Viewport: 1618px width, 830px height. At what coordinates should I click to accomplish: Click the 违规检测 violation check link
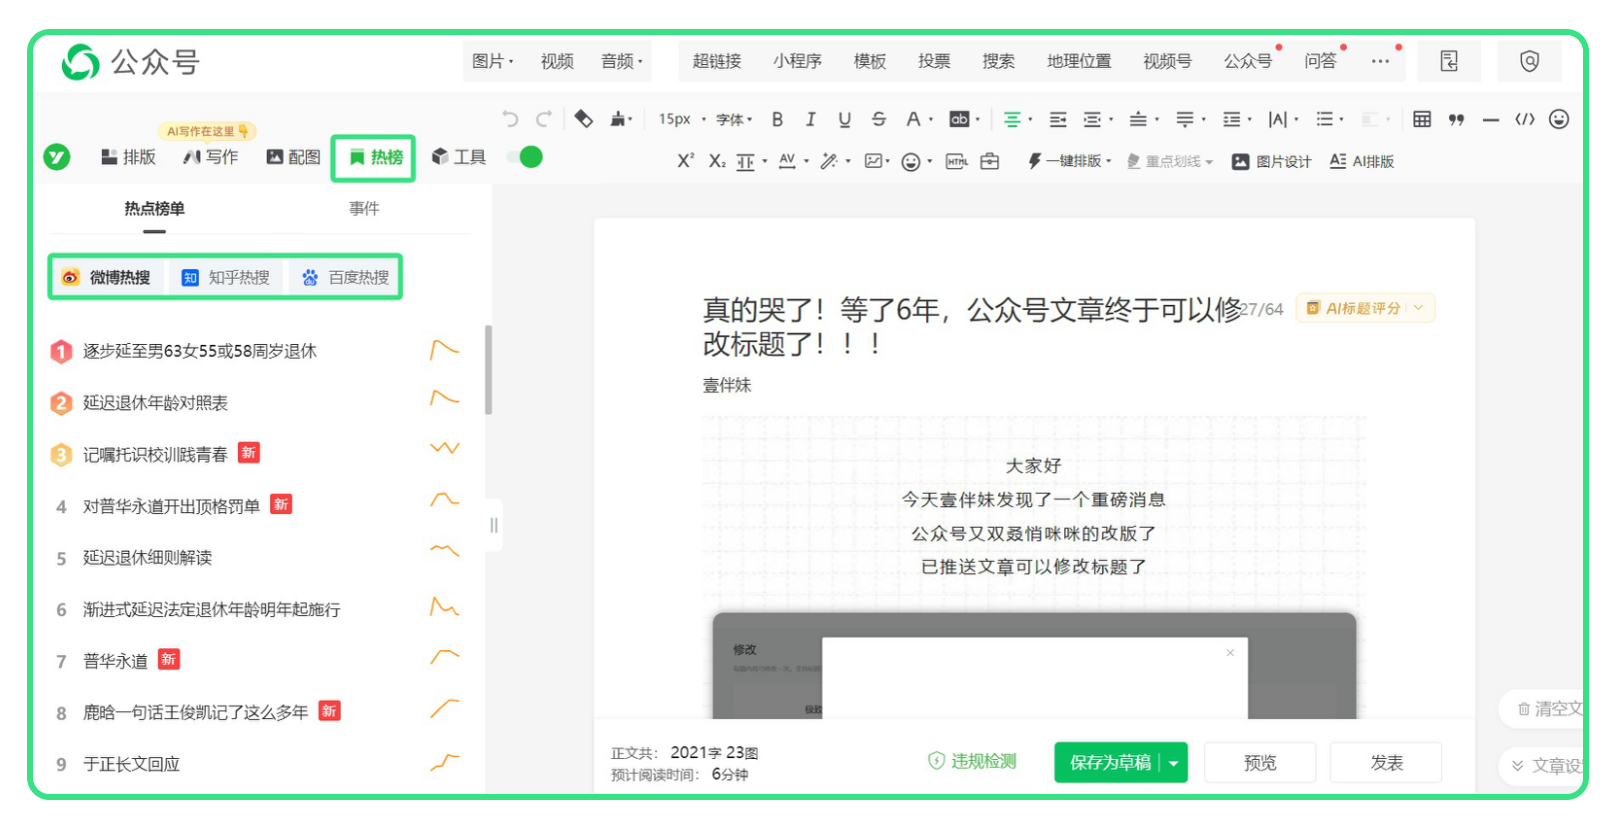click(972, 761)
